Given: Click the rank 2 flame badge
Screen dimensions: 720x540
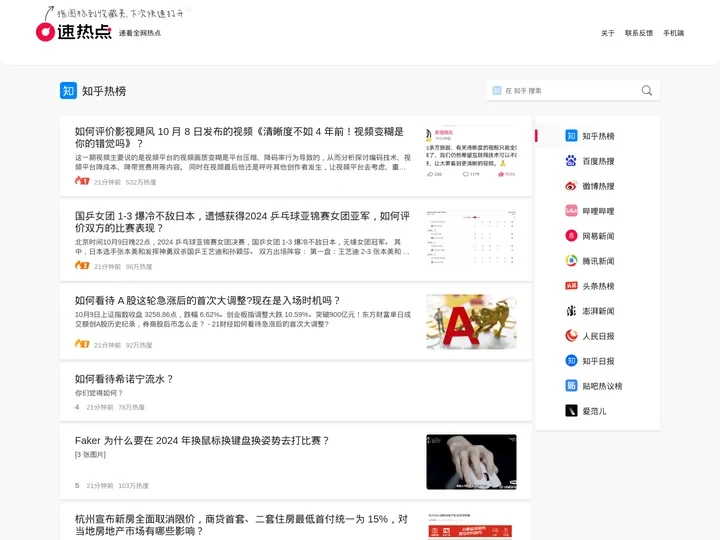Looking at the screenshot, I should click(82, 265).
